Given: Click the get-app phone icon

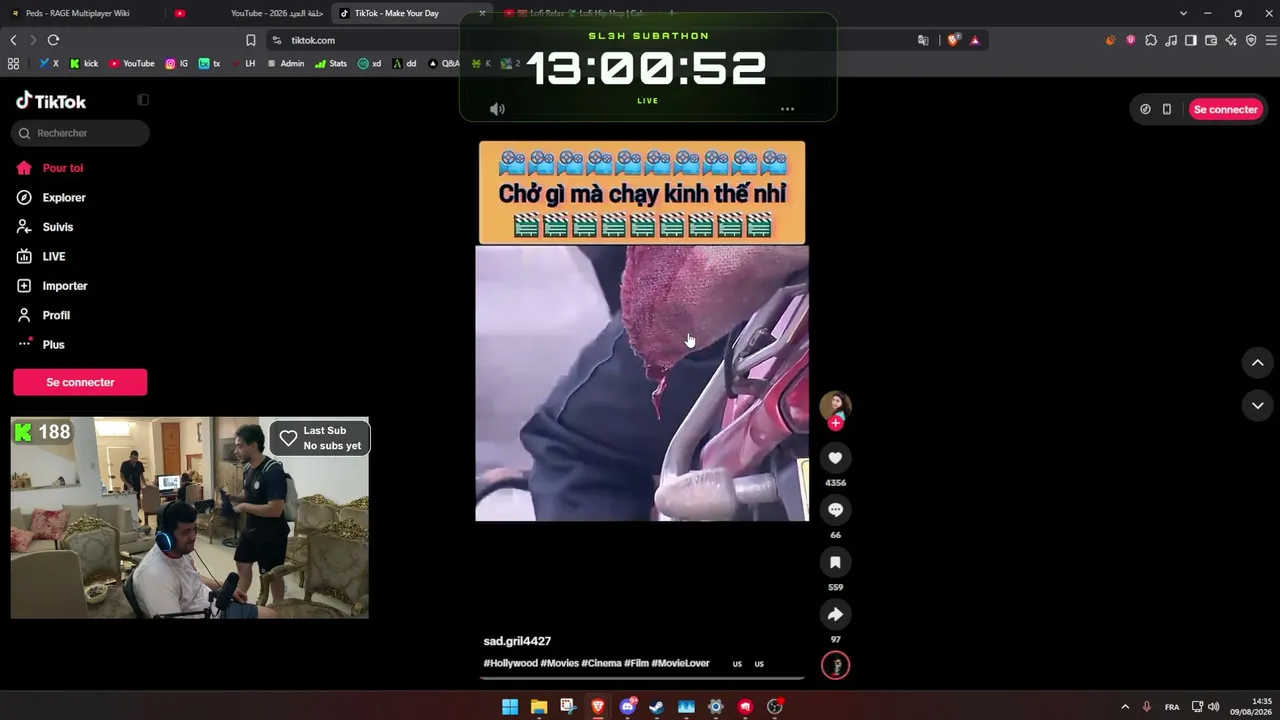Looking at the screenshot, I should click(1166, 109).
